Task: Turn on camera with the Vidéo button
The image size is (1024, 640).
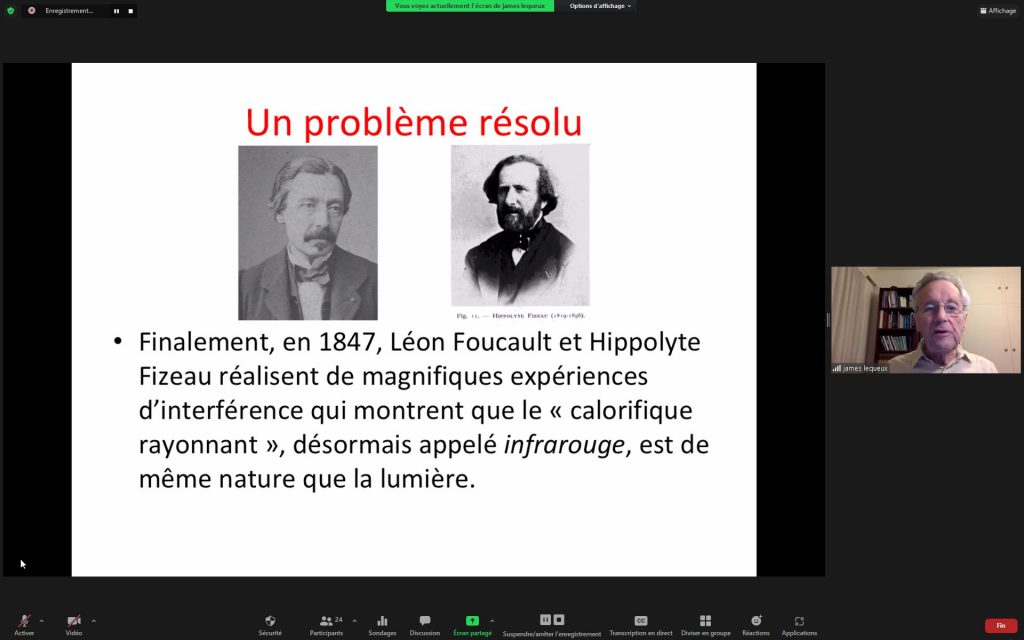Action: click(x=74, y=624)
